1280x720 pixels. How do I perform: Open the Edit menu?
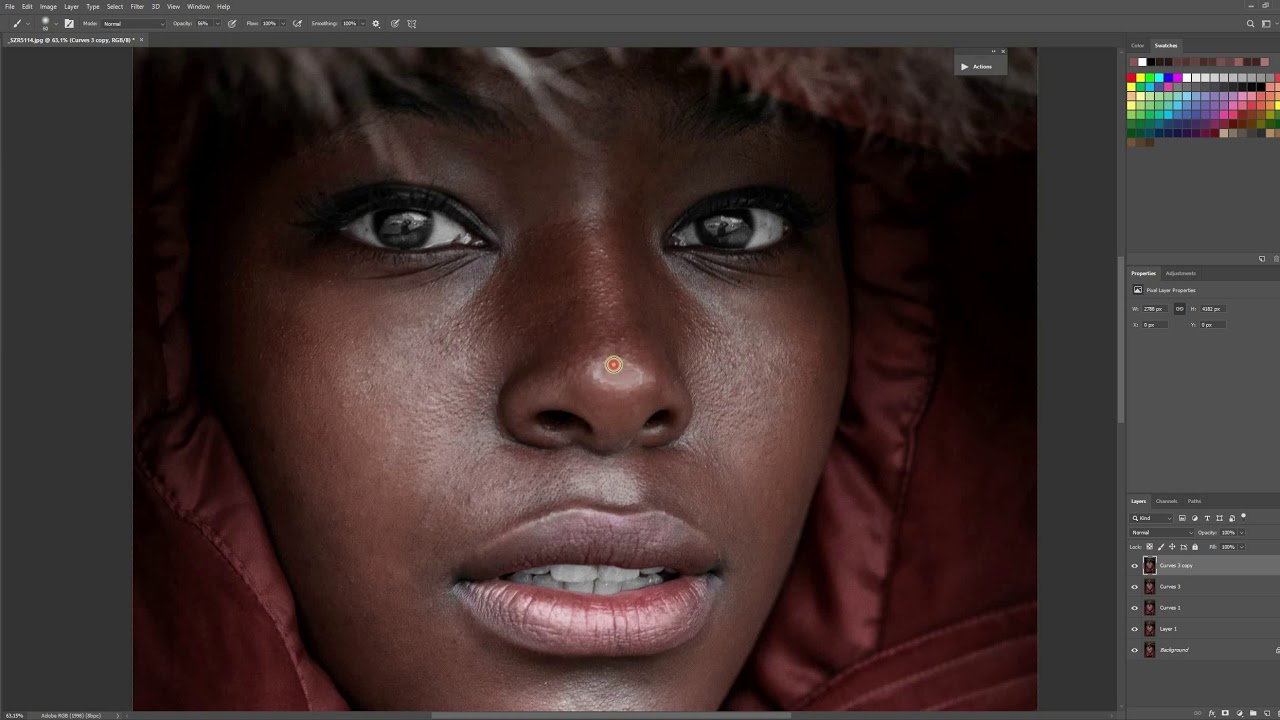coord(27,6)
